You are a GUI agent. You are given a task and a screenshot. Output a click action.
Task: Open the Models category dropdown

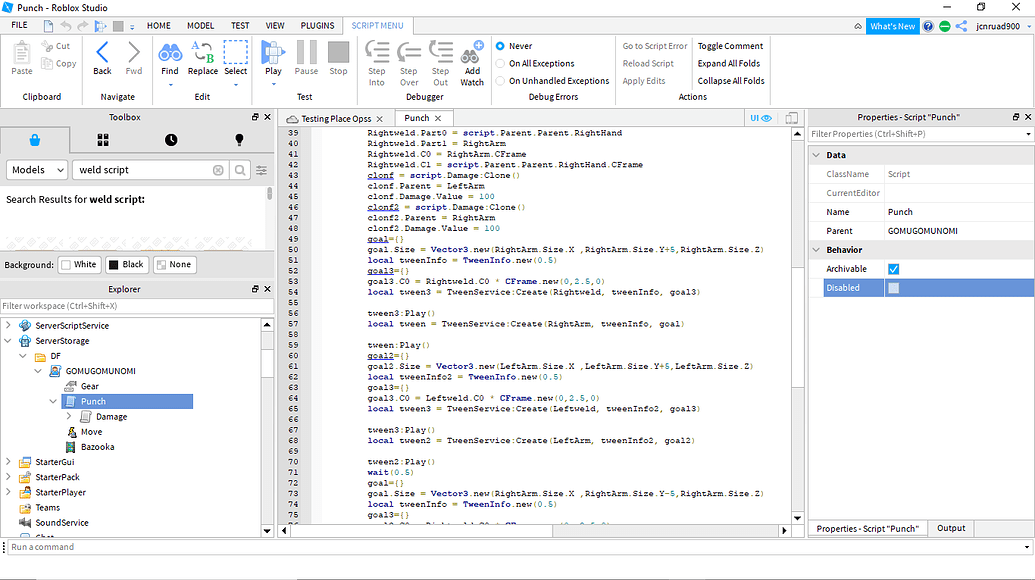(x=37, y=170)
